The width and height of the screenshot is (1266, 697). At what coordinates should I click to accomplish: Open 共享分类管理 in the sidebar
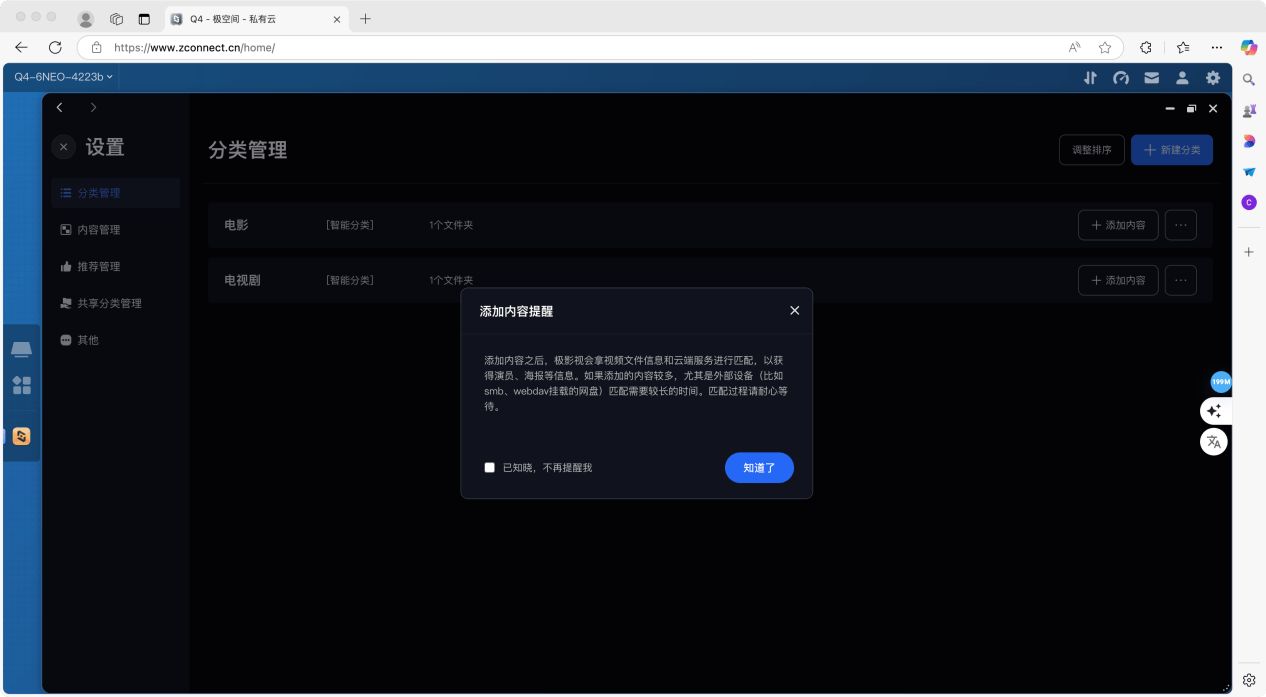(x=109, y=303)
